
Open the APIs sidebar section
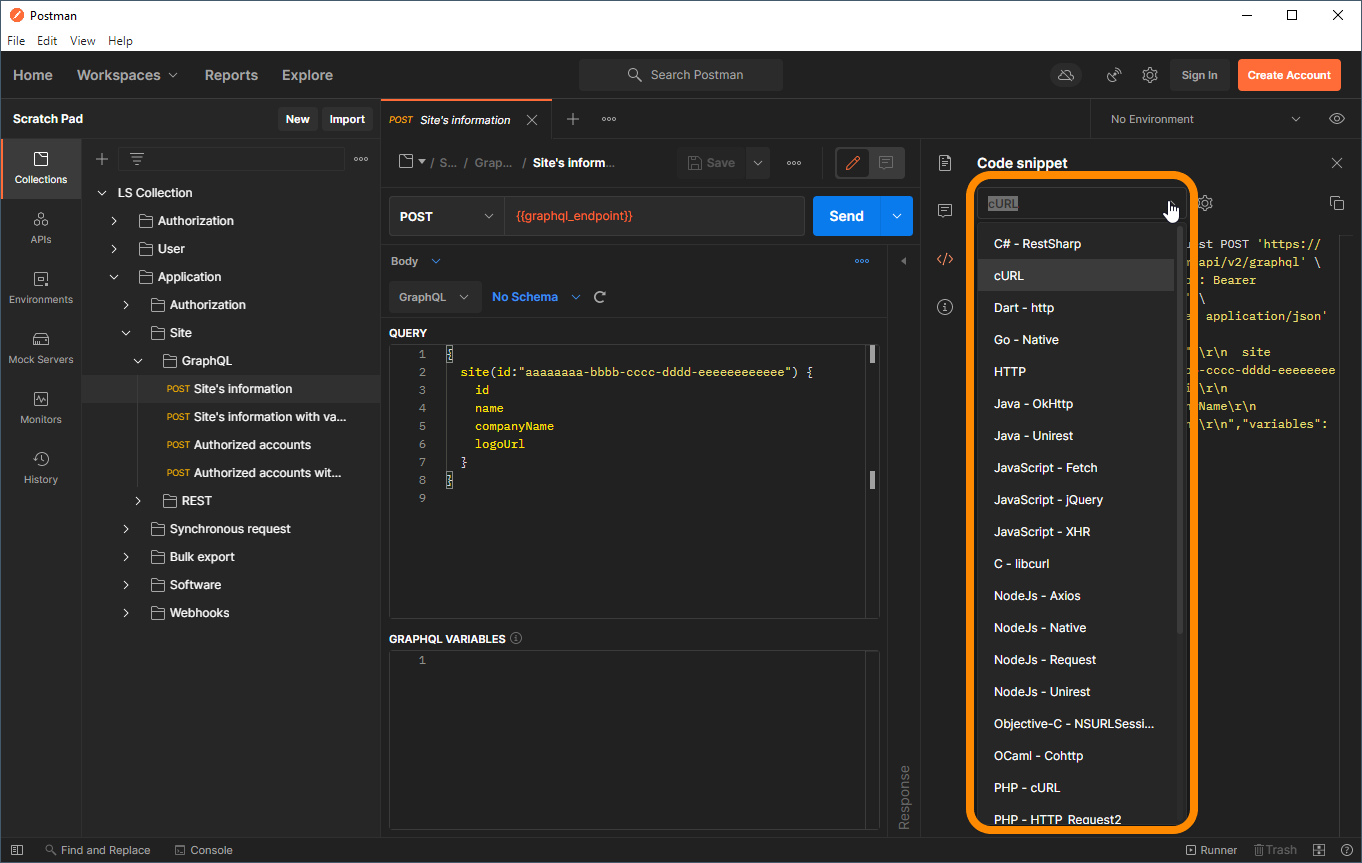coord(41,228)
